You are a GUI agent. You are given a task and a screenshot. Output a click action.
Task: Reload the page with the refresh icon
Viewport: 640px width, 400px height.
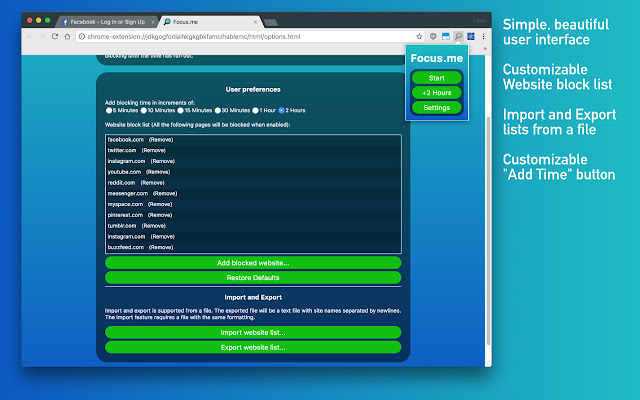tap(56, 36)
